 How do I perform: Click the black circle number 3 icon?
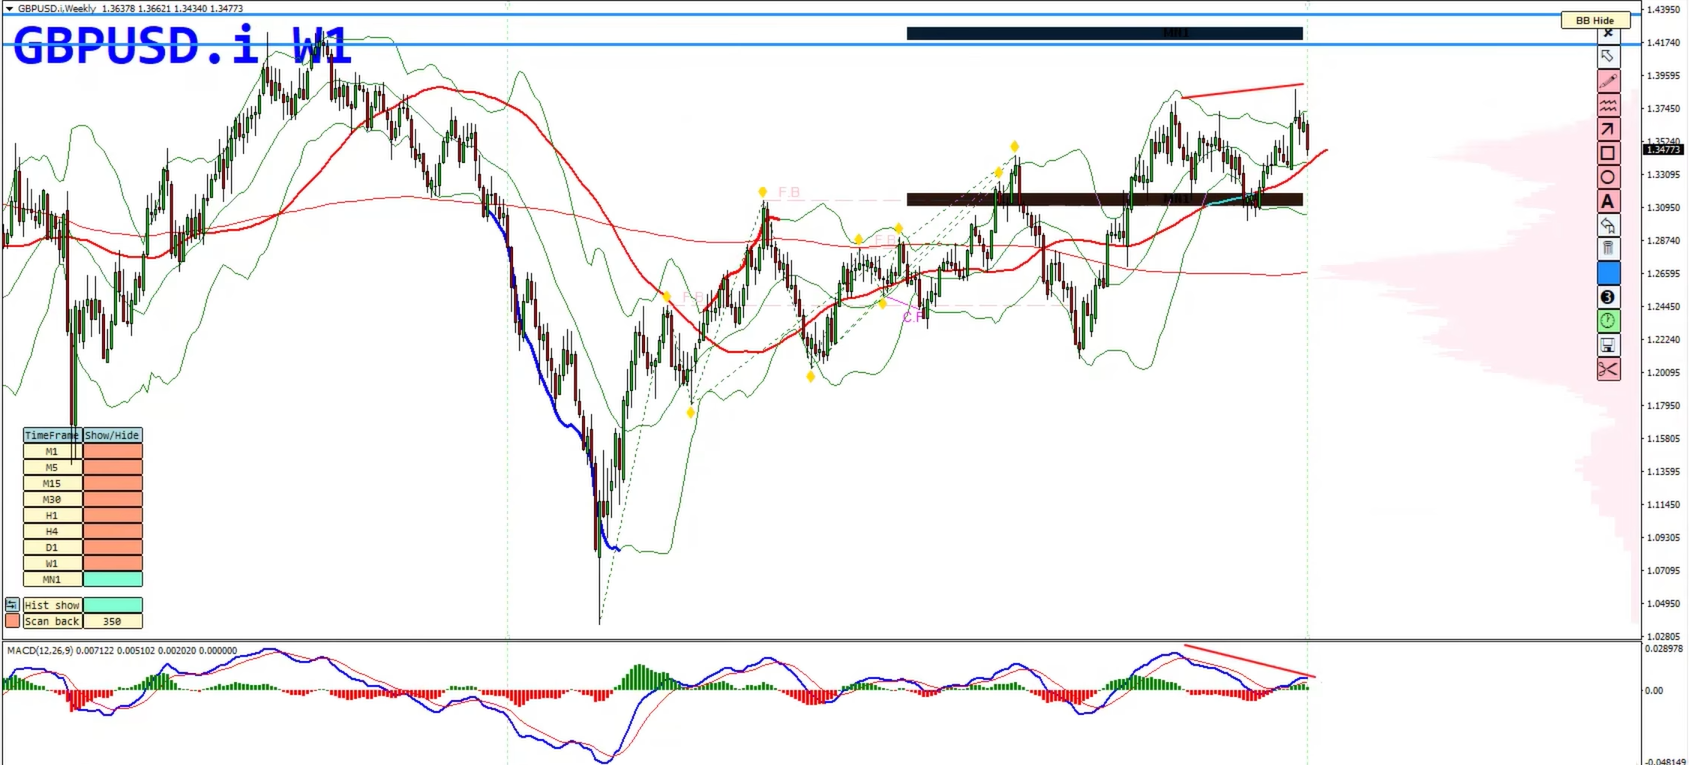[x=1607, y=297]
